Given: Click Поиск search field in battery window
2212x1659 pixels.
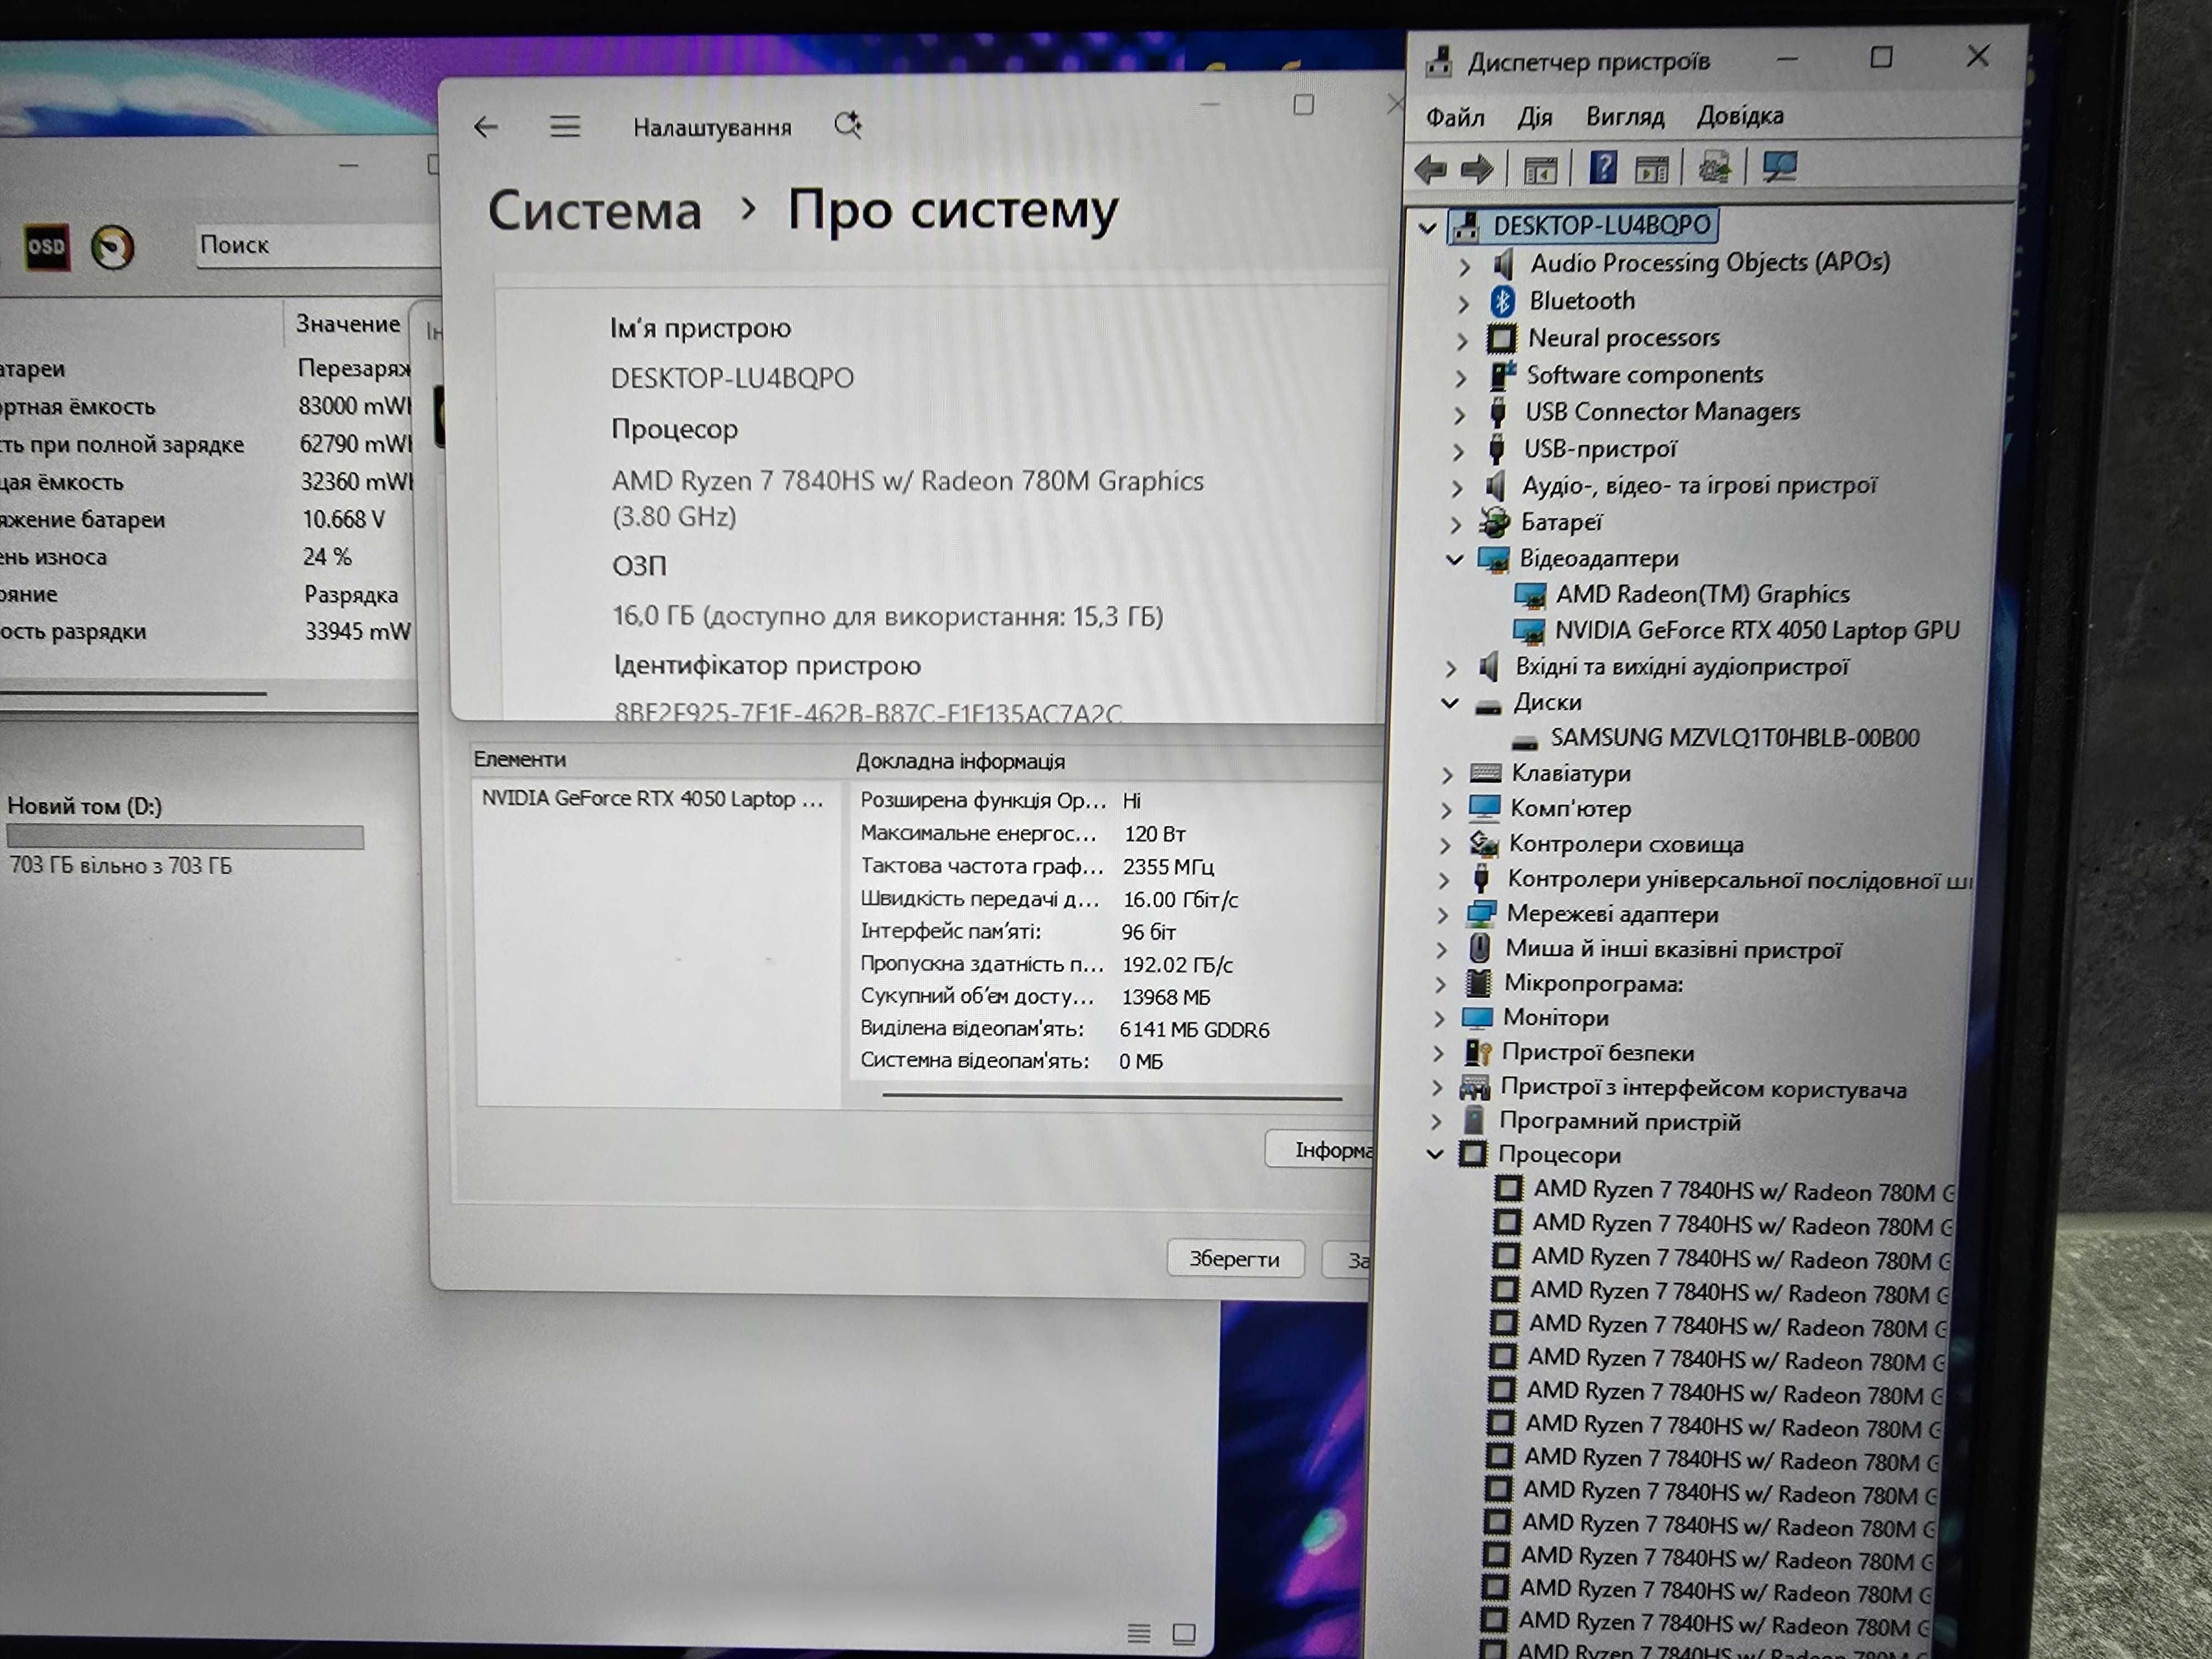Looking at the screenshot, I should pos(318,245).
